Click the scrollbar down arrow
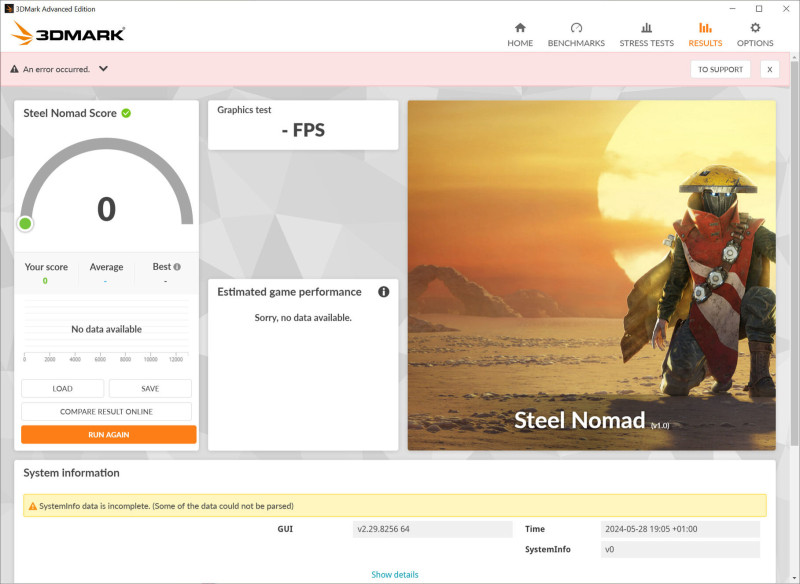This screenshot has height=584, width=800. click(794, 578)
